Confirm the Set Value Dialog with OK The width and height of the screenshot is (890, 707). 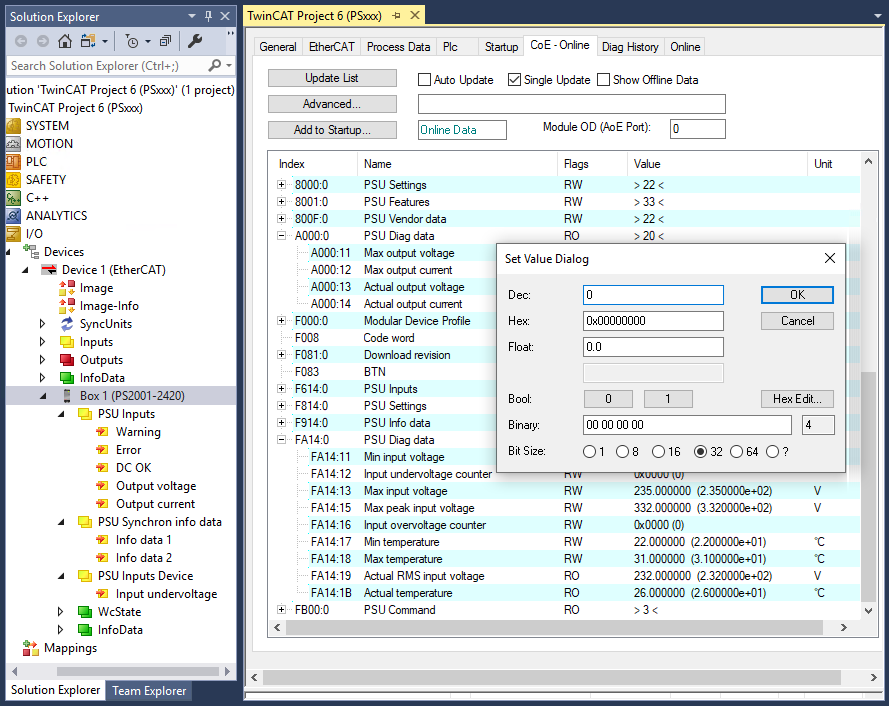click(x=797, y=294)
